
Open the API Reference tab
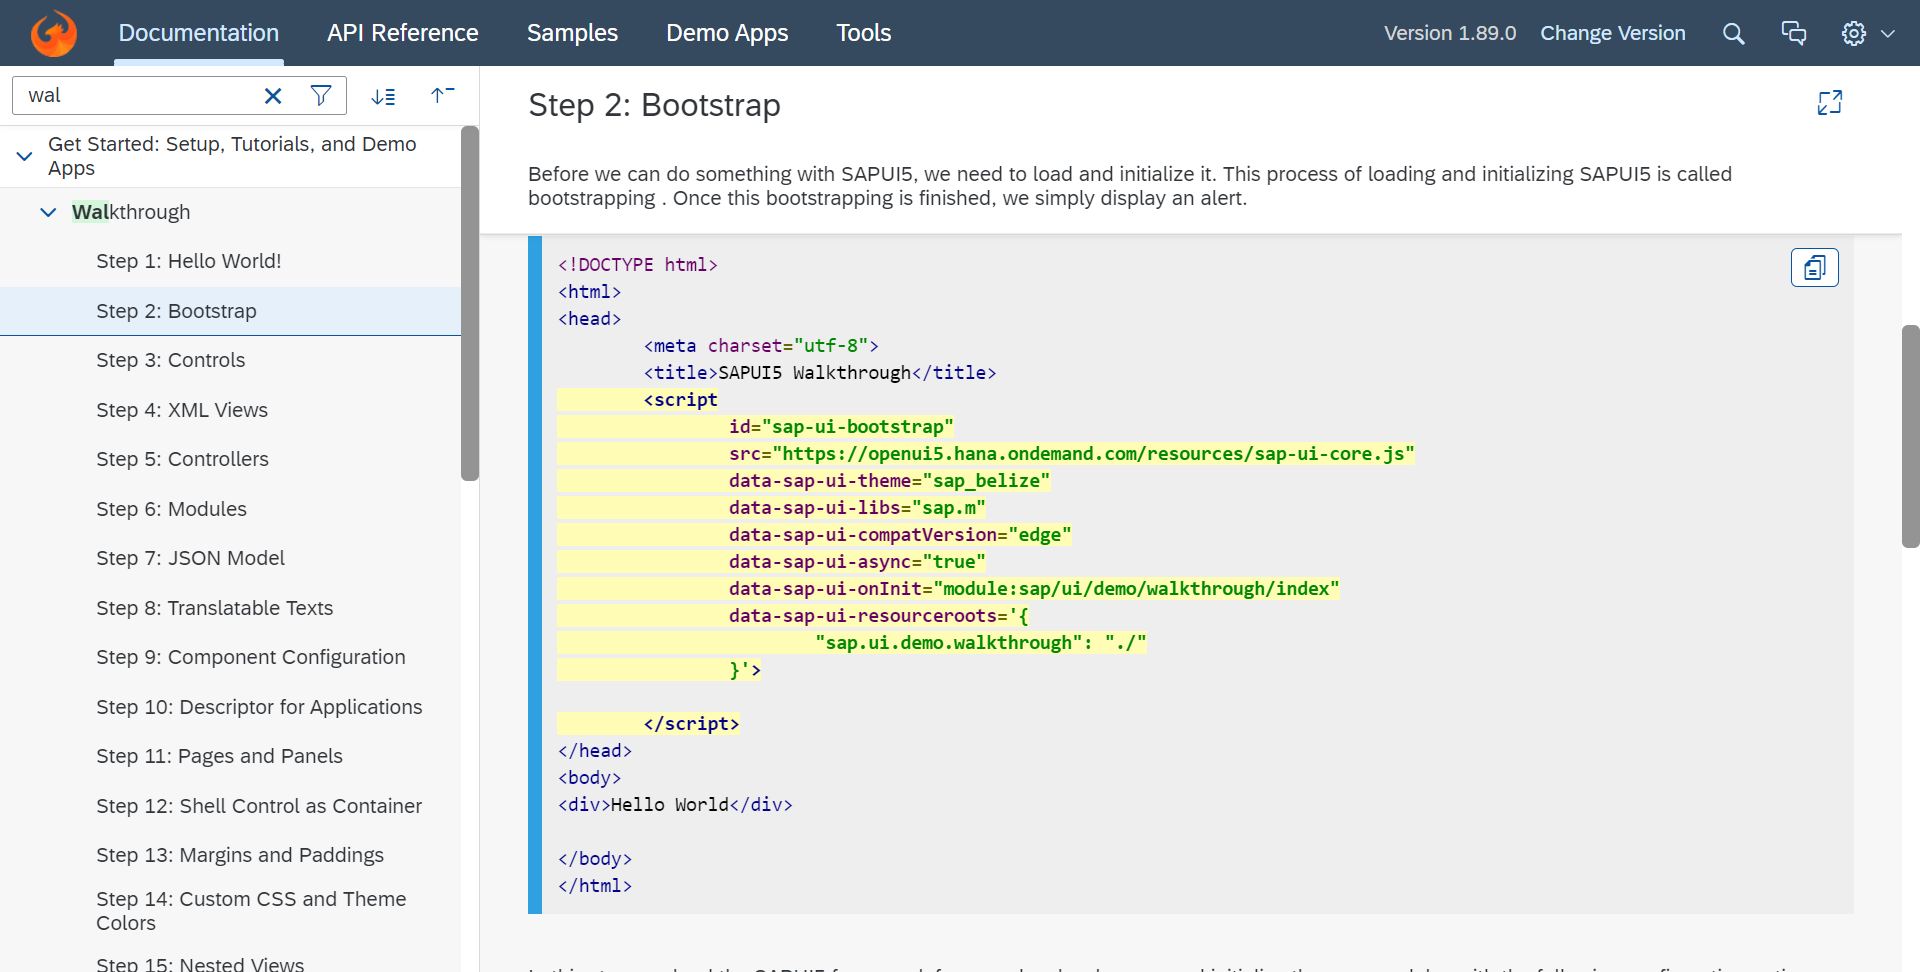[x=402, y=33]
